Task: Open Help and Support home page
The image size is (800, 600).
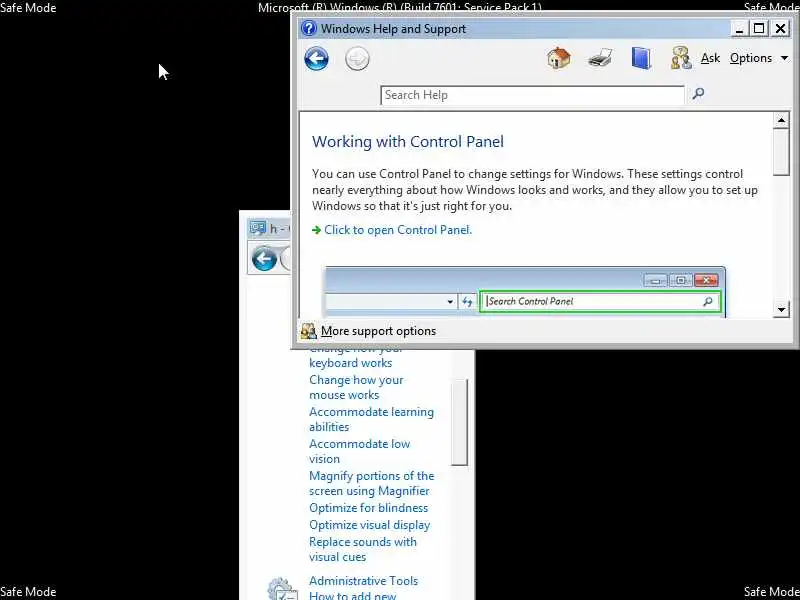Action: coord(559,58)
